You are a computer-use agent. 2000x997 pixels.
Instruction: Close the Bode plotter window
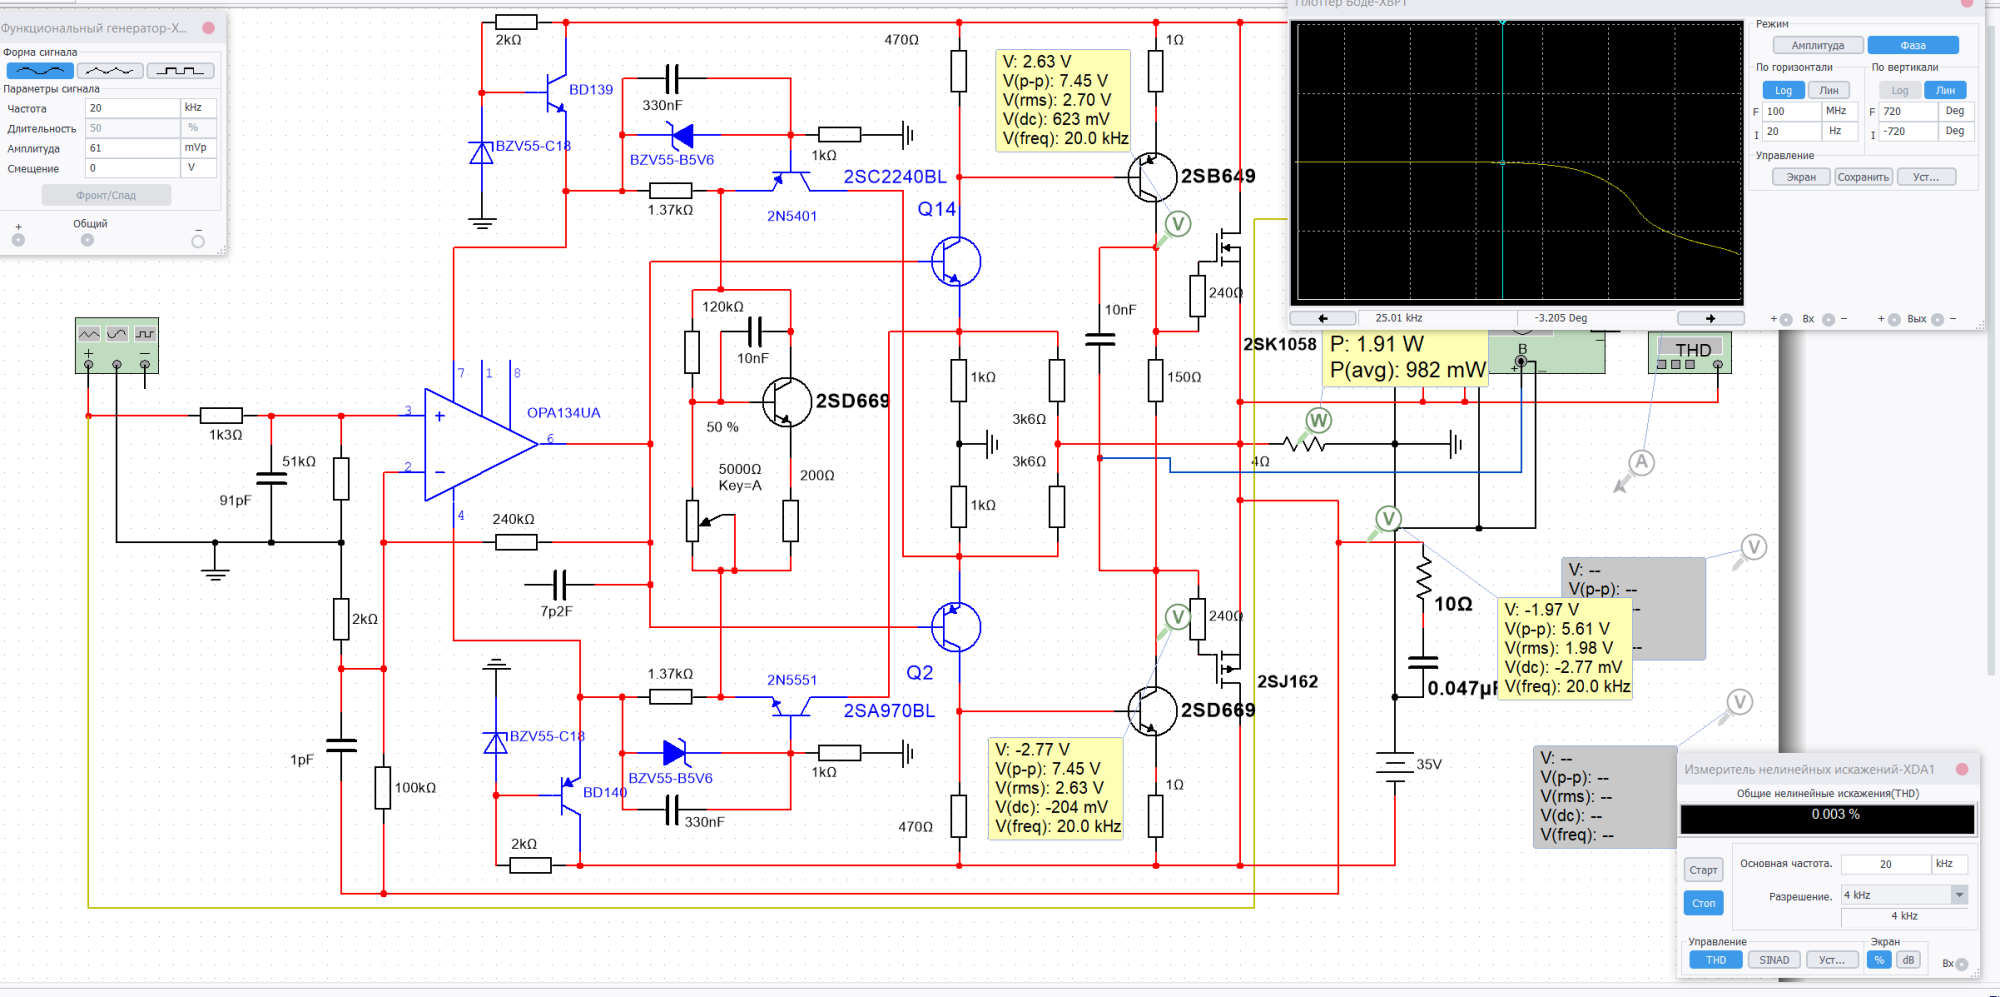coord(1966,4)
